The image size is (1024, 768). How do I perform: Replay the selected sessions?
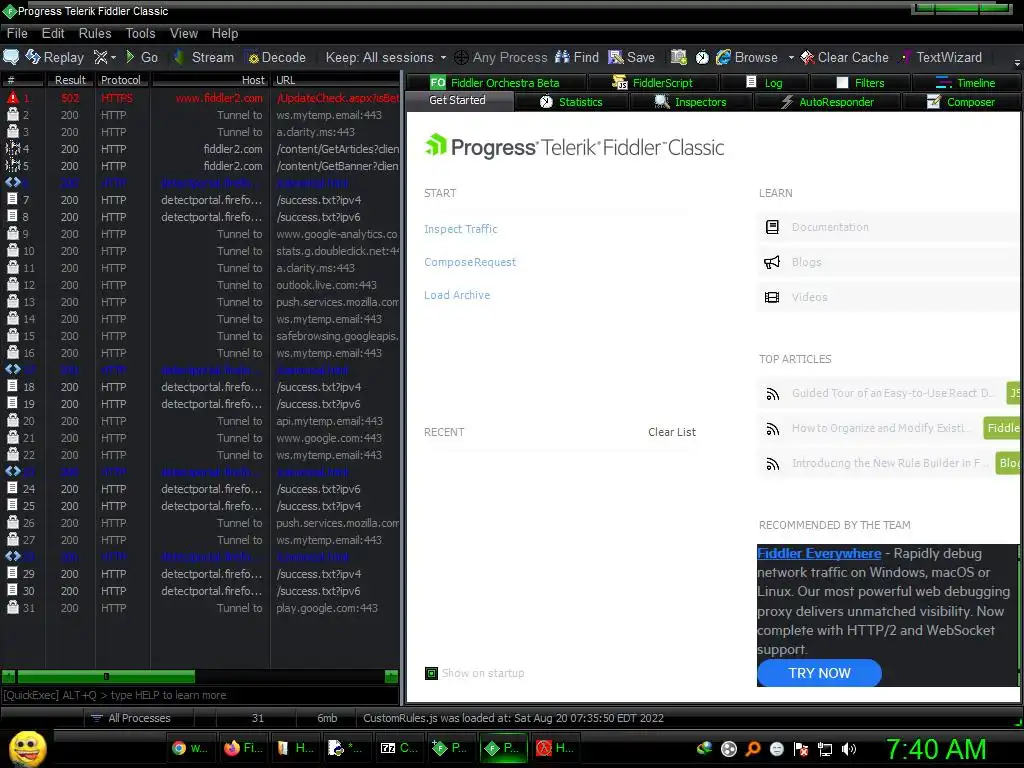(55, 57)
